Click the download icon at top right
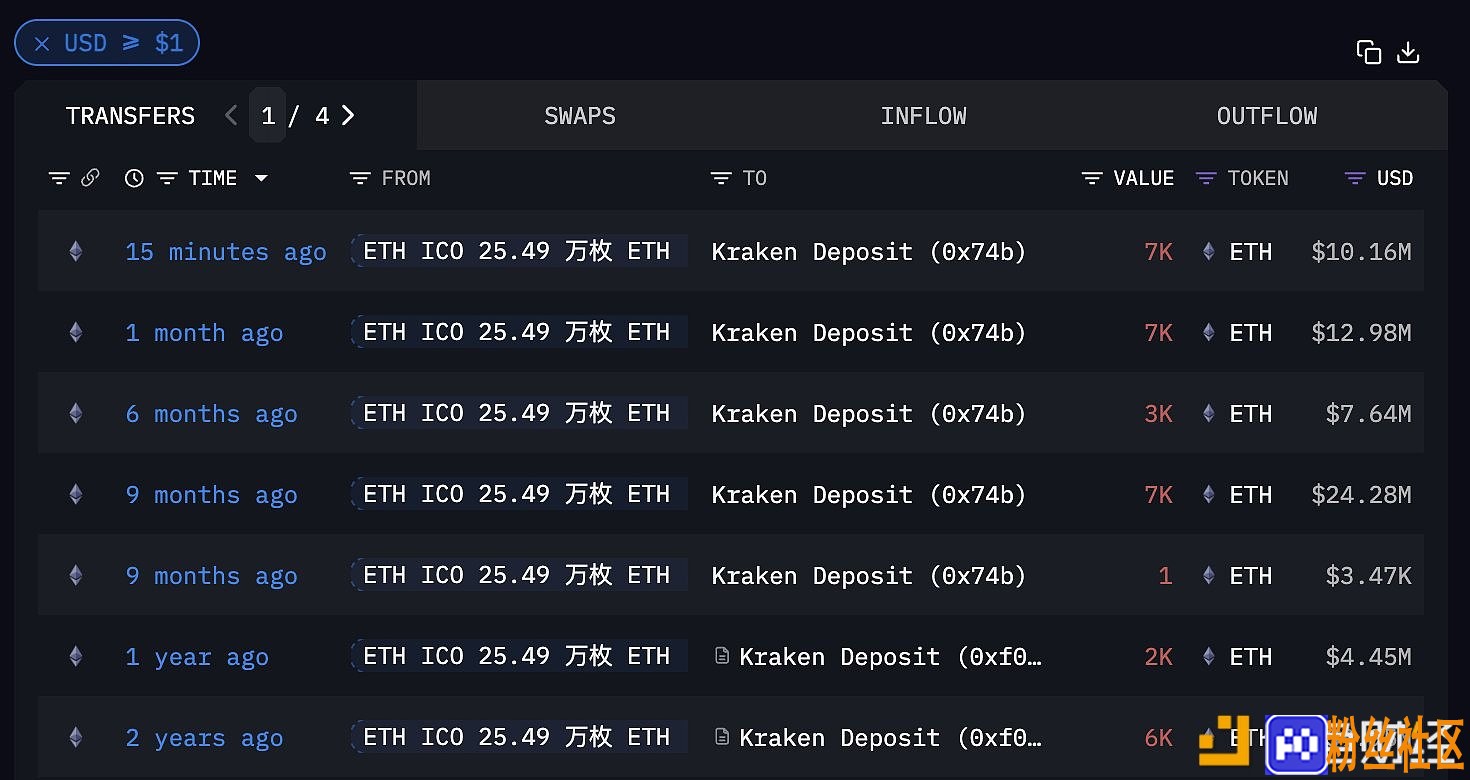Viewport: 1470px width, 780px height. coord(1408,52)
